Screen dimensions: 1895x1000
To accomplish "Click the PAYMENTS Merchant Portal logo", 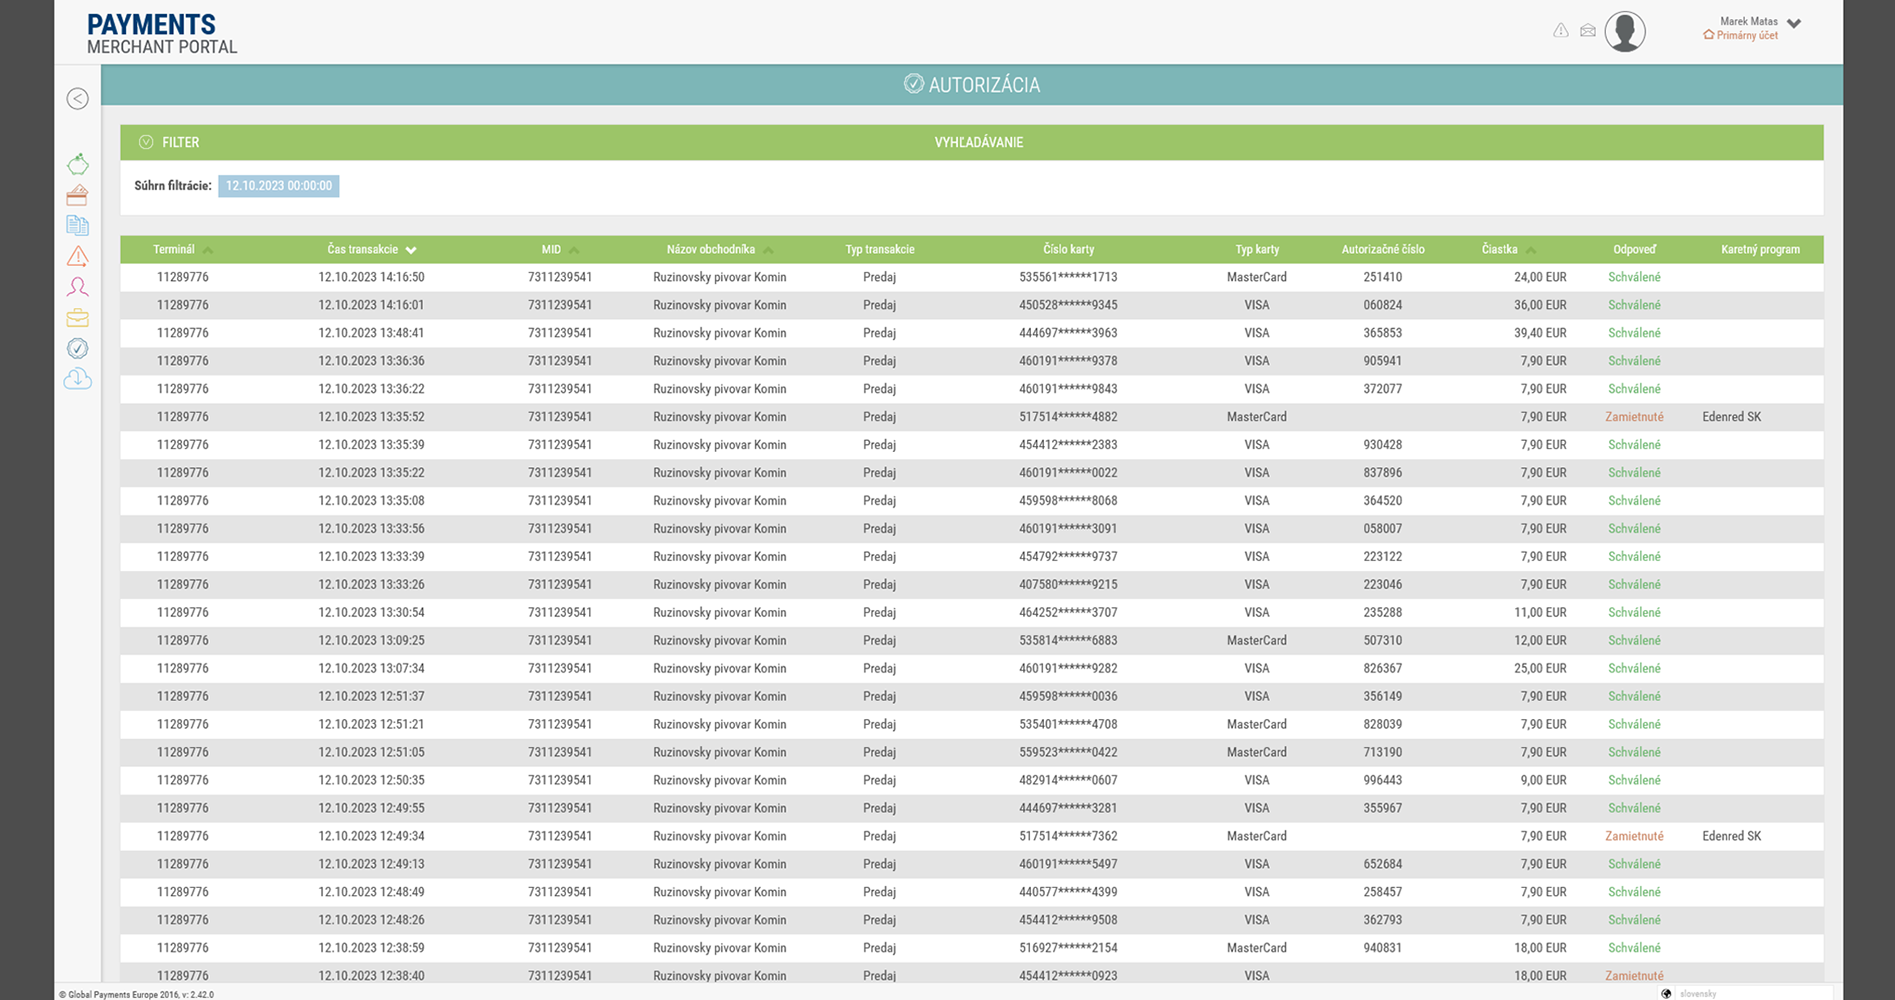I will (162, 34).
